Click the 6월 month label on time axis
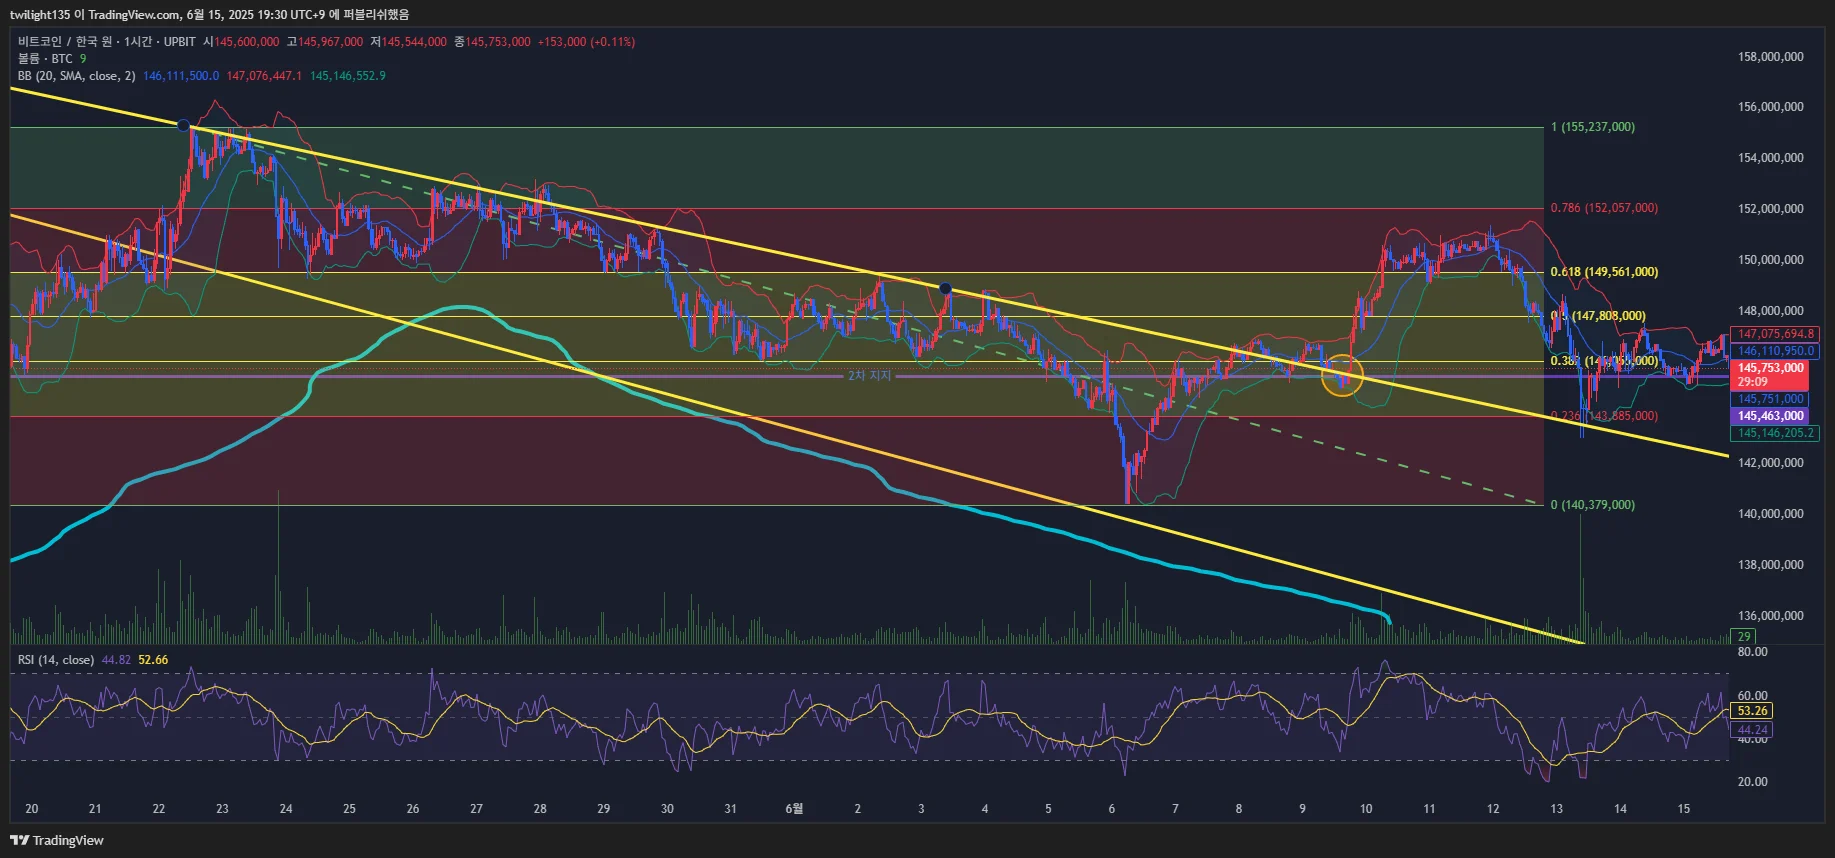 click(794, 809)
